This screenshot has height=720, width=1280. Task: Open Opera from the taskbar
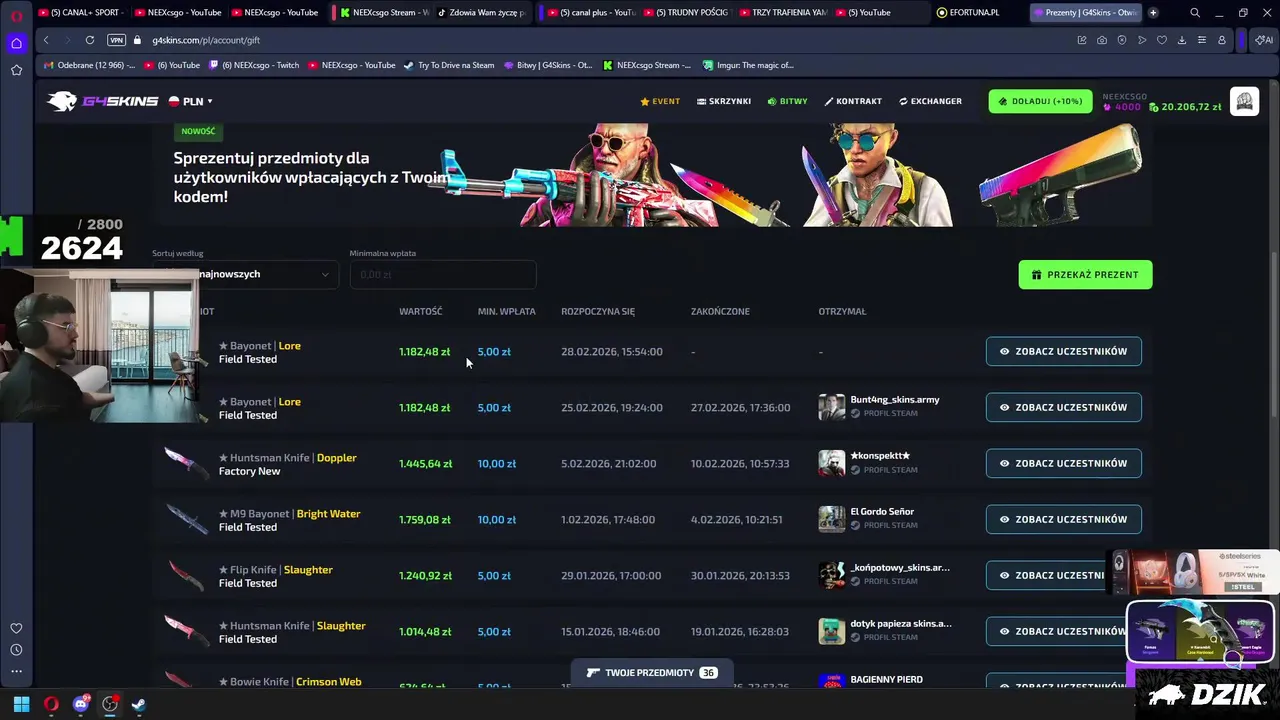(51, 704)
